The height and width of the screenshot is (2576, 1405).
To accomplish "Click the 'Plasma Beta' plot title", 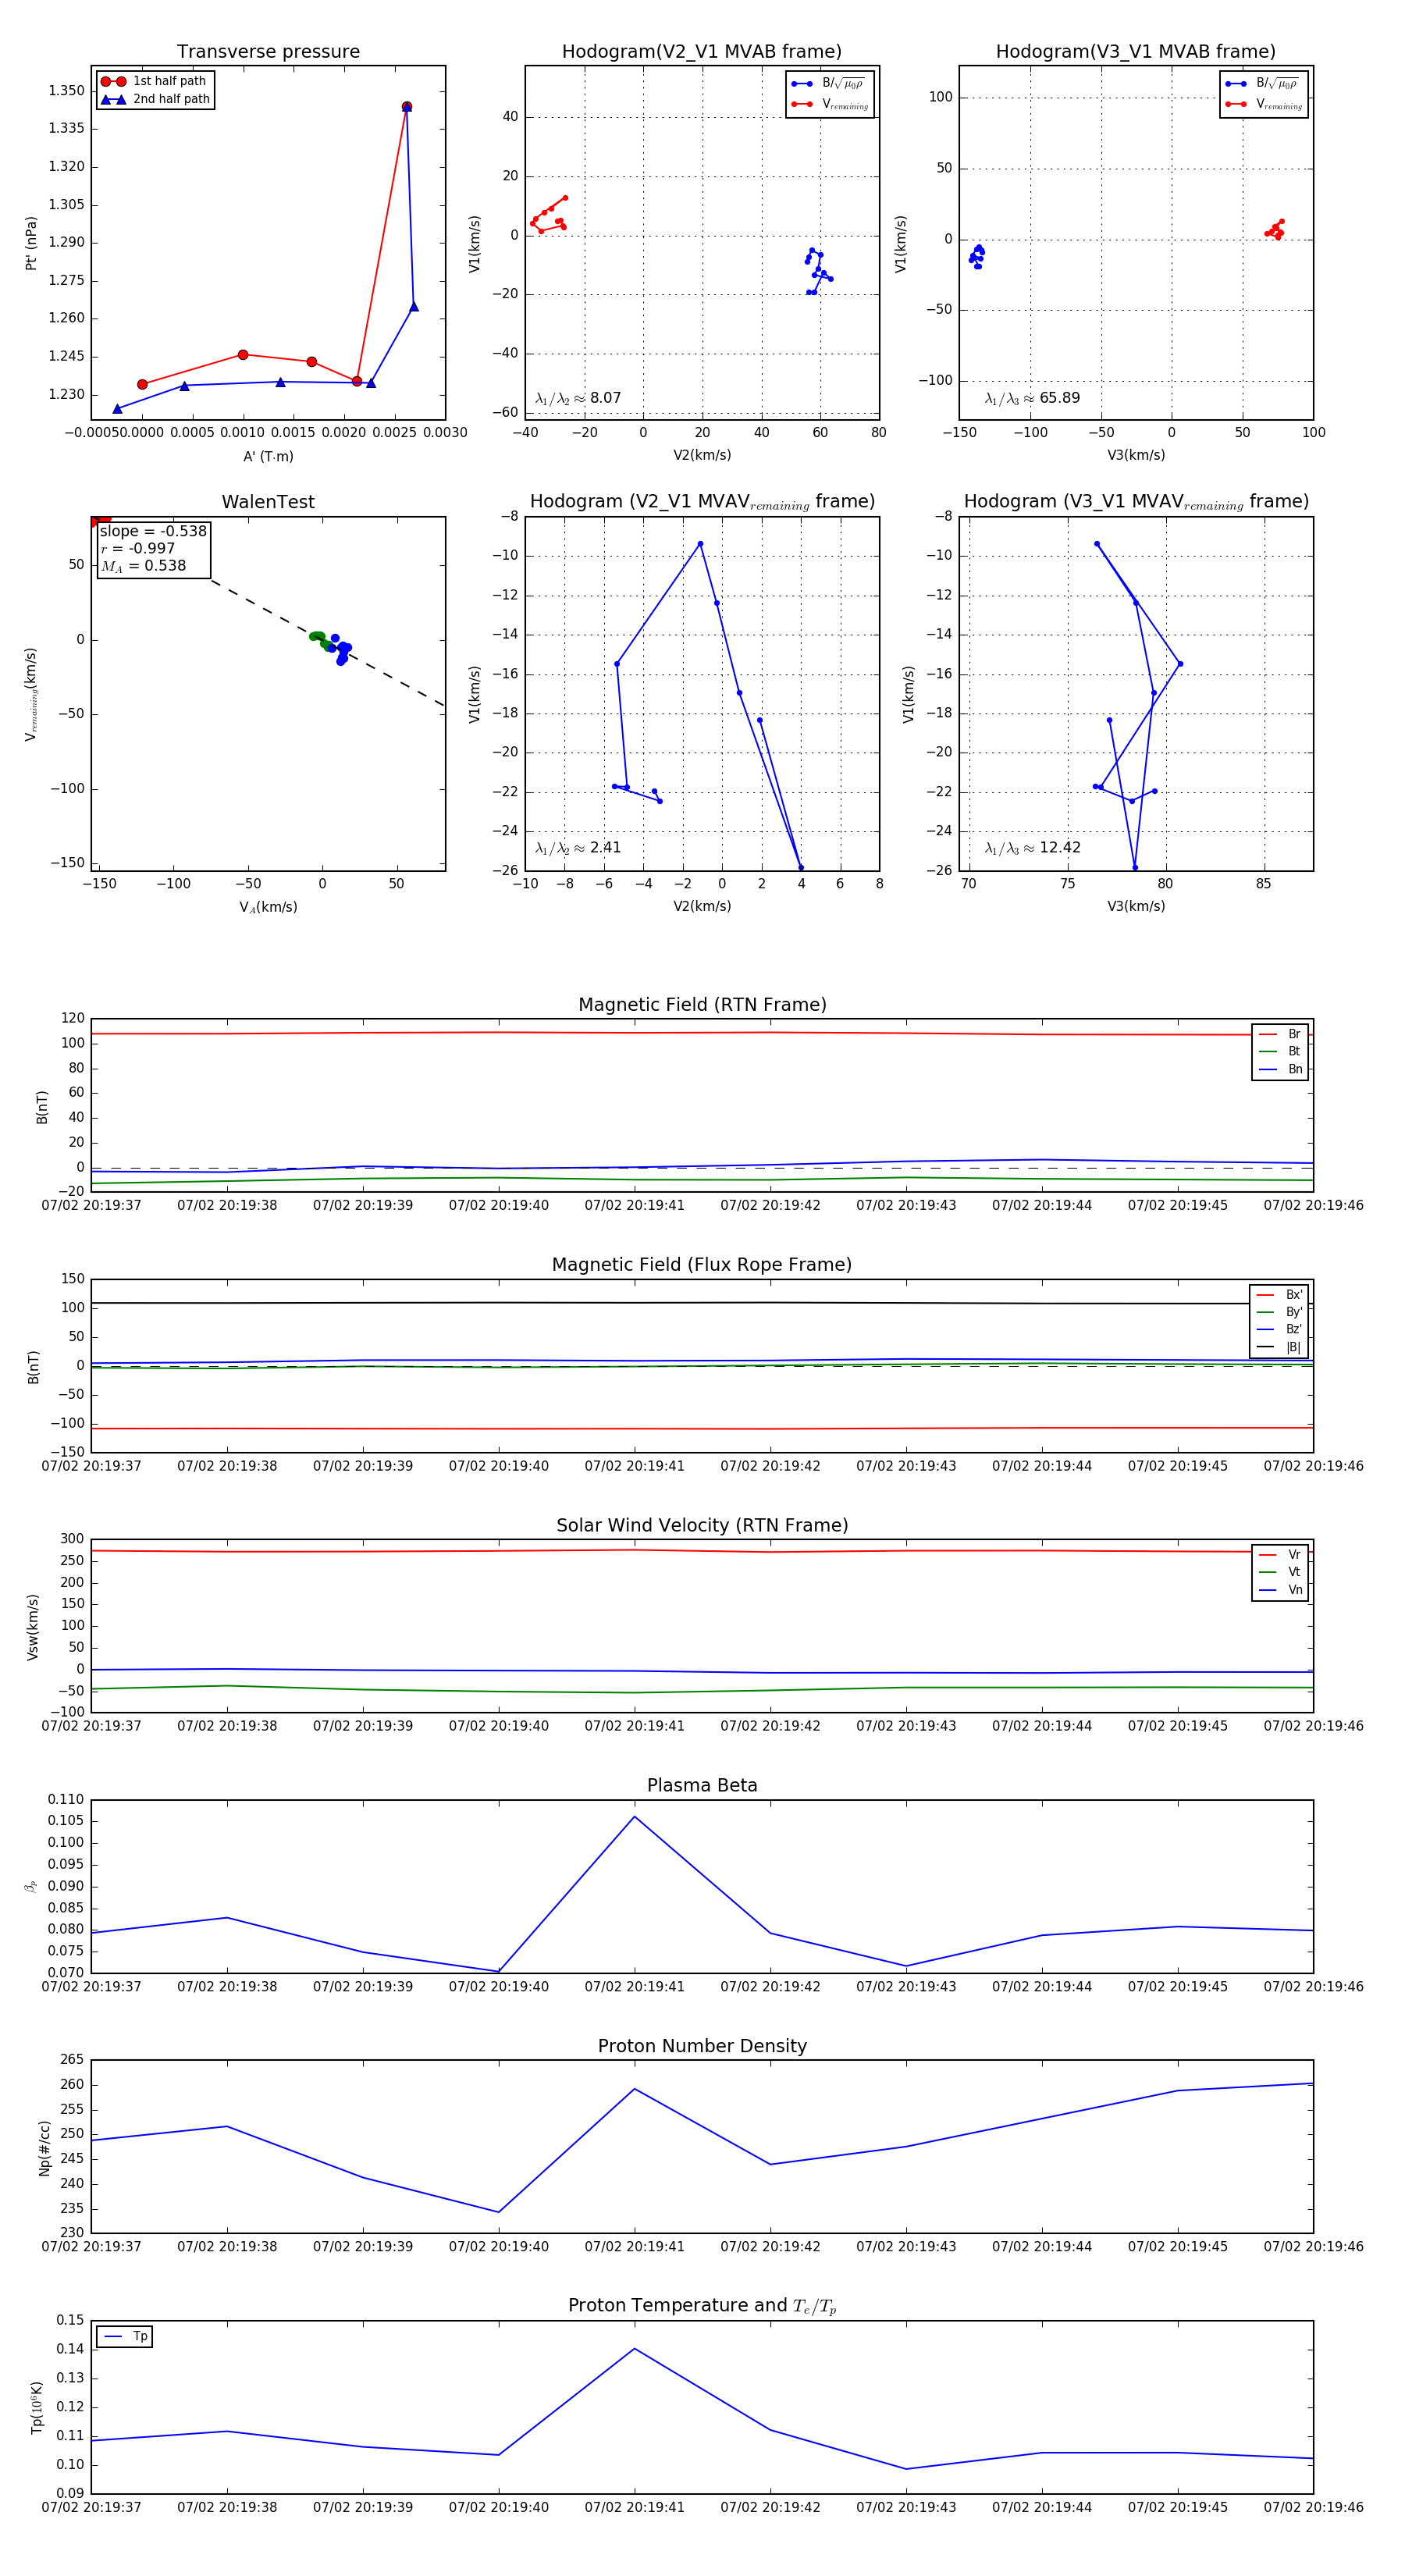I will [702, 1785].
